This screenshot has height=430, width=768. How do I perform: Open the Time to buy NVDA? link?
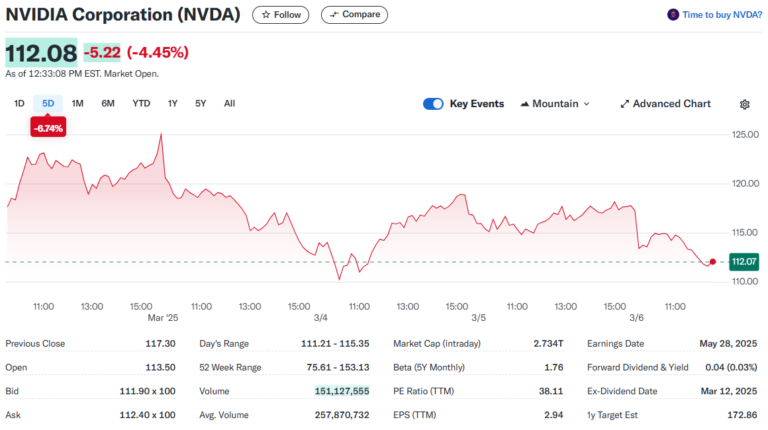(722, 15)
